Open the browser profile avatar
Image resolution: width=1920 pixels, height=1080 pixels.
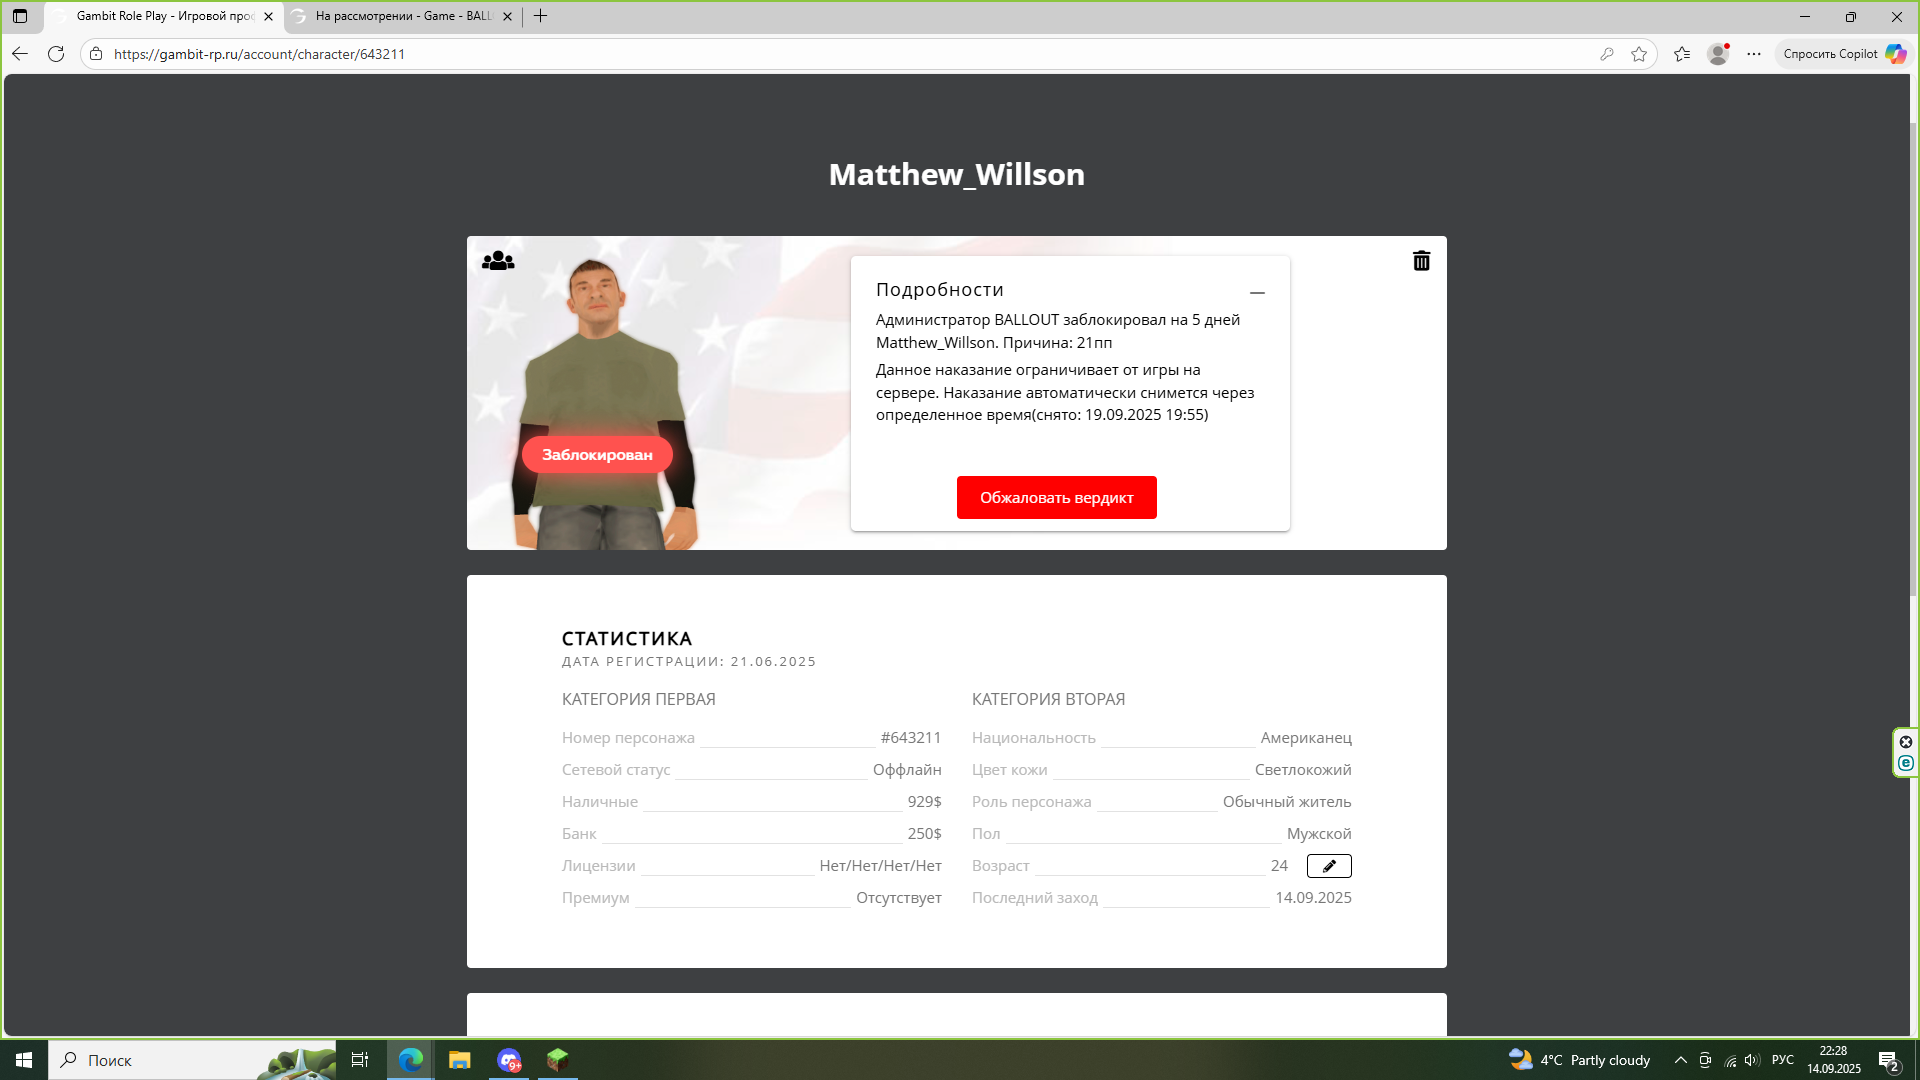[x=1718, y=54]
